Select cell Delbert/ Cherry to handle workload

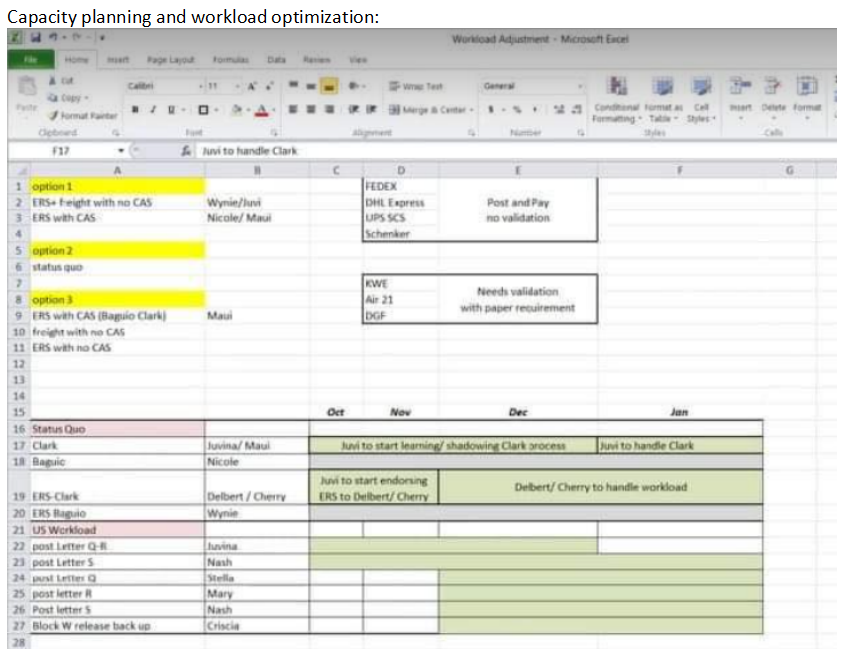600,487
